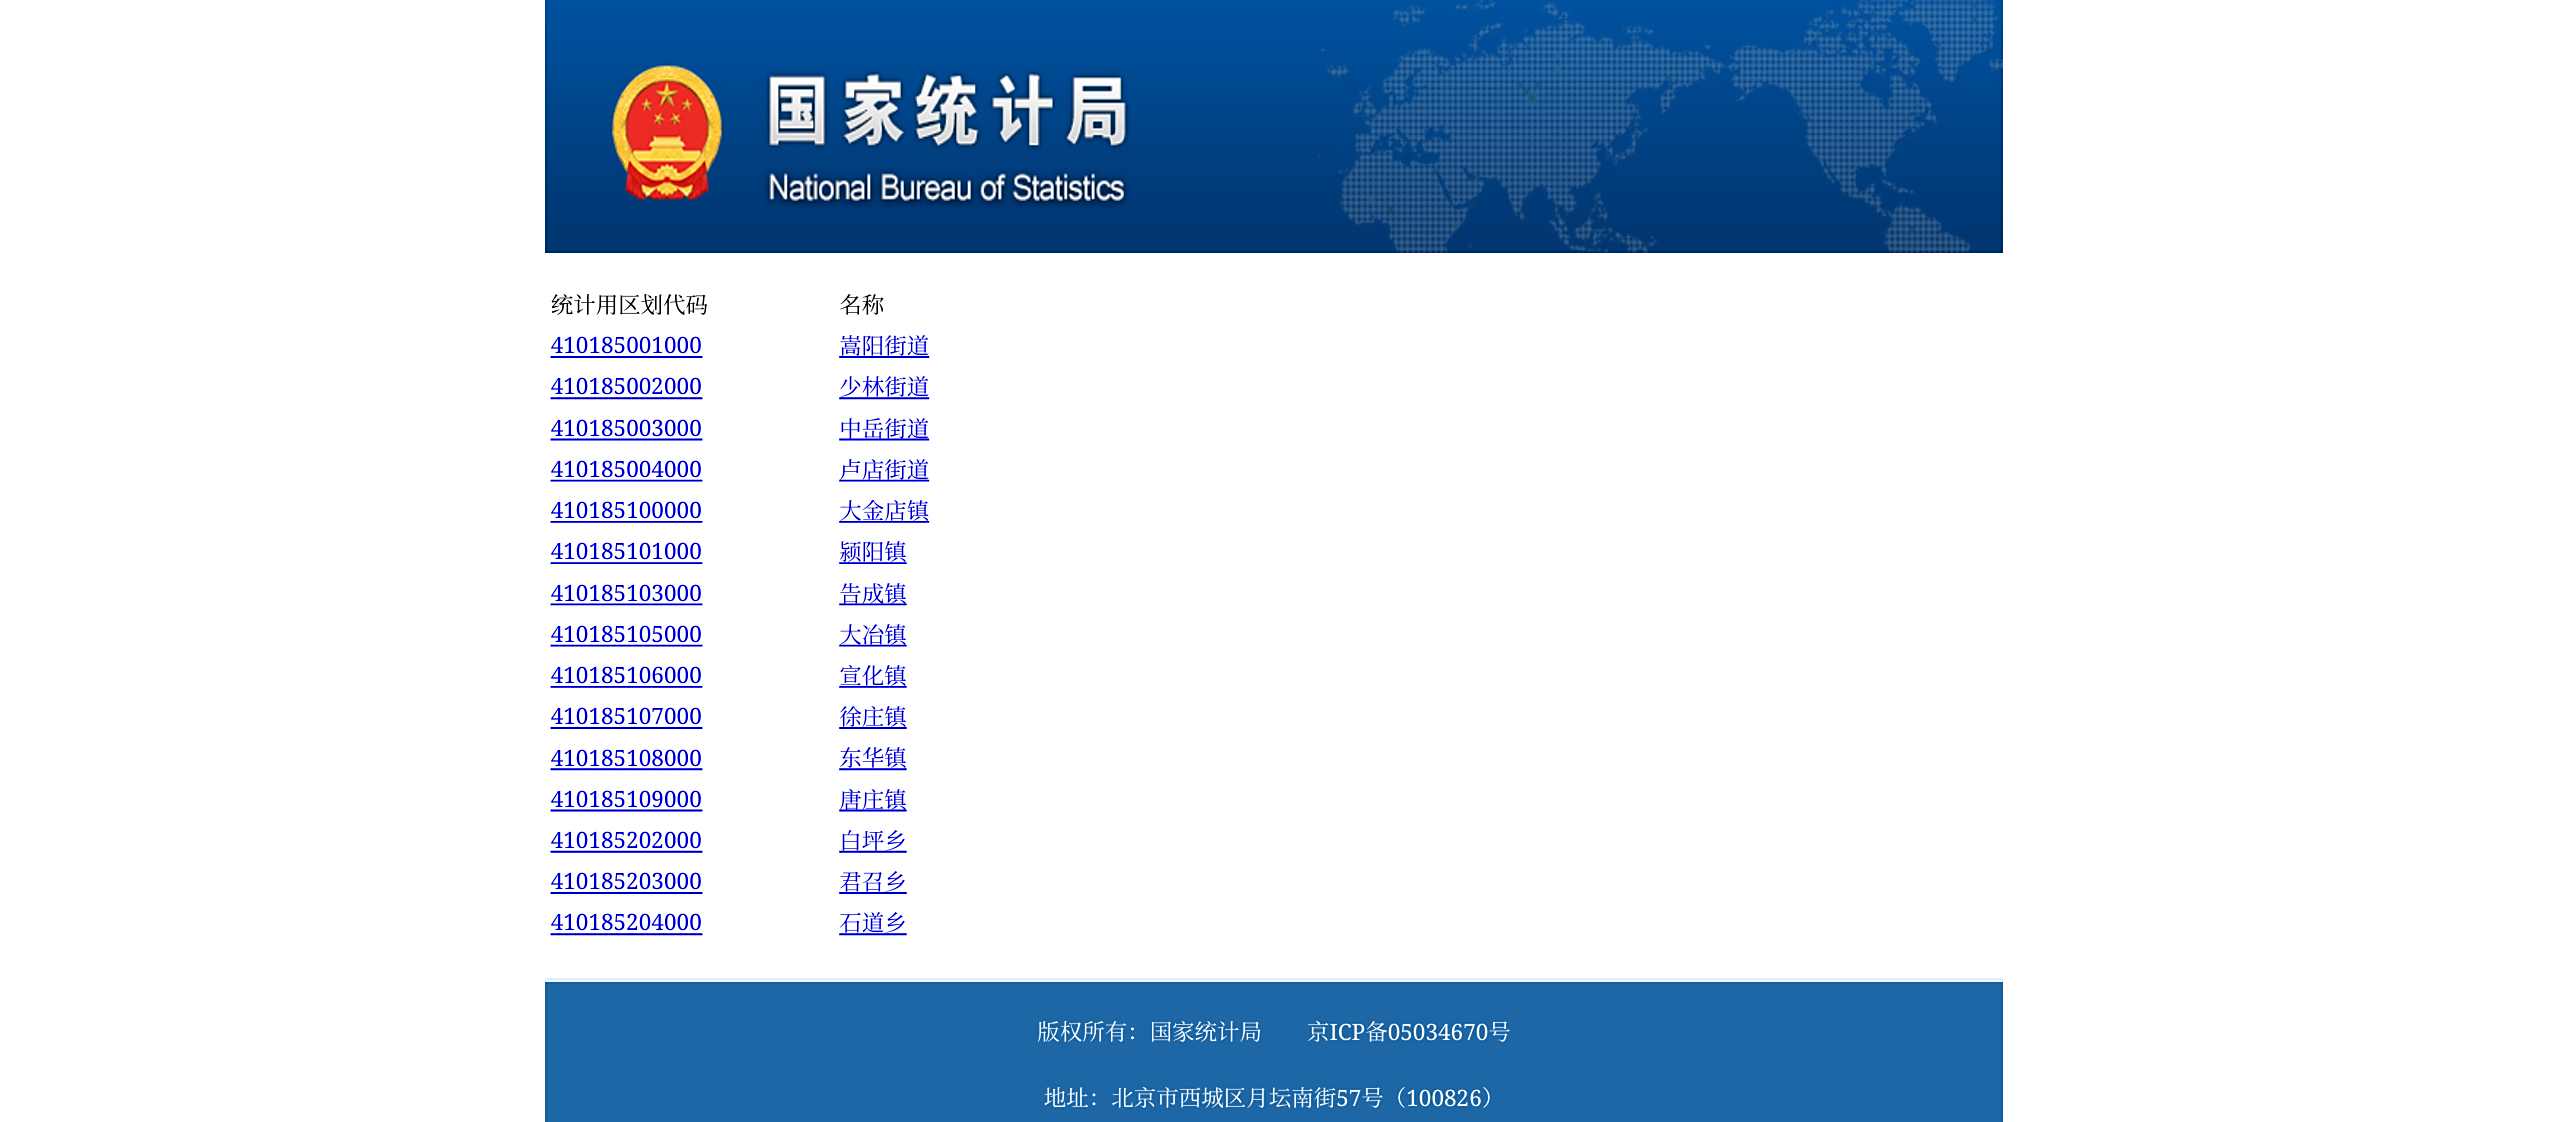Open the 大冶镇 link
Screen dimensions: 2560x1122
click(873, 635)
